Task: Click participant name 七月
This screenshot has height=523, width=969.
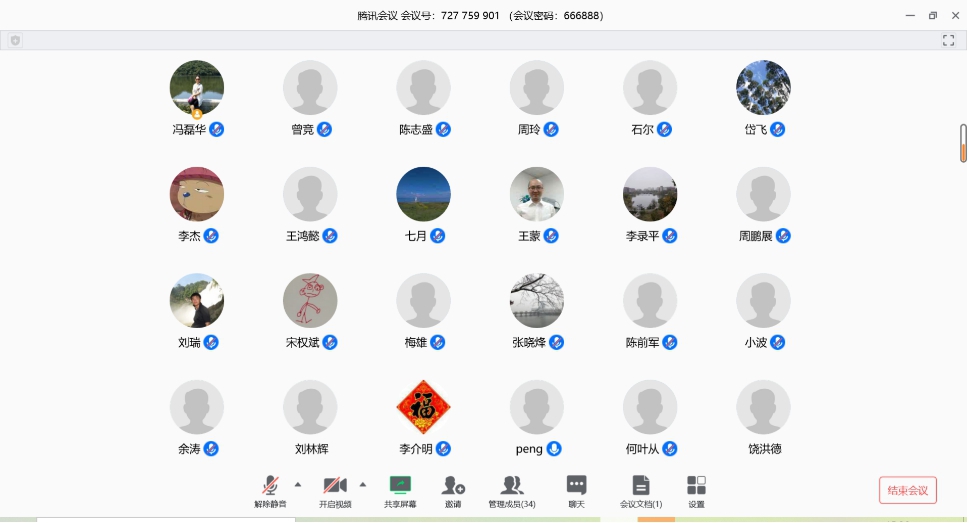Action: [415, 237]
